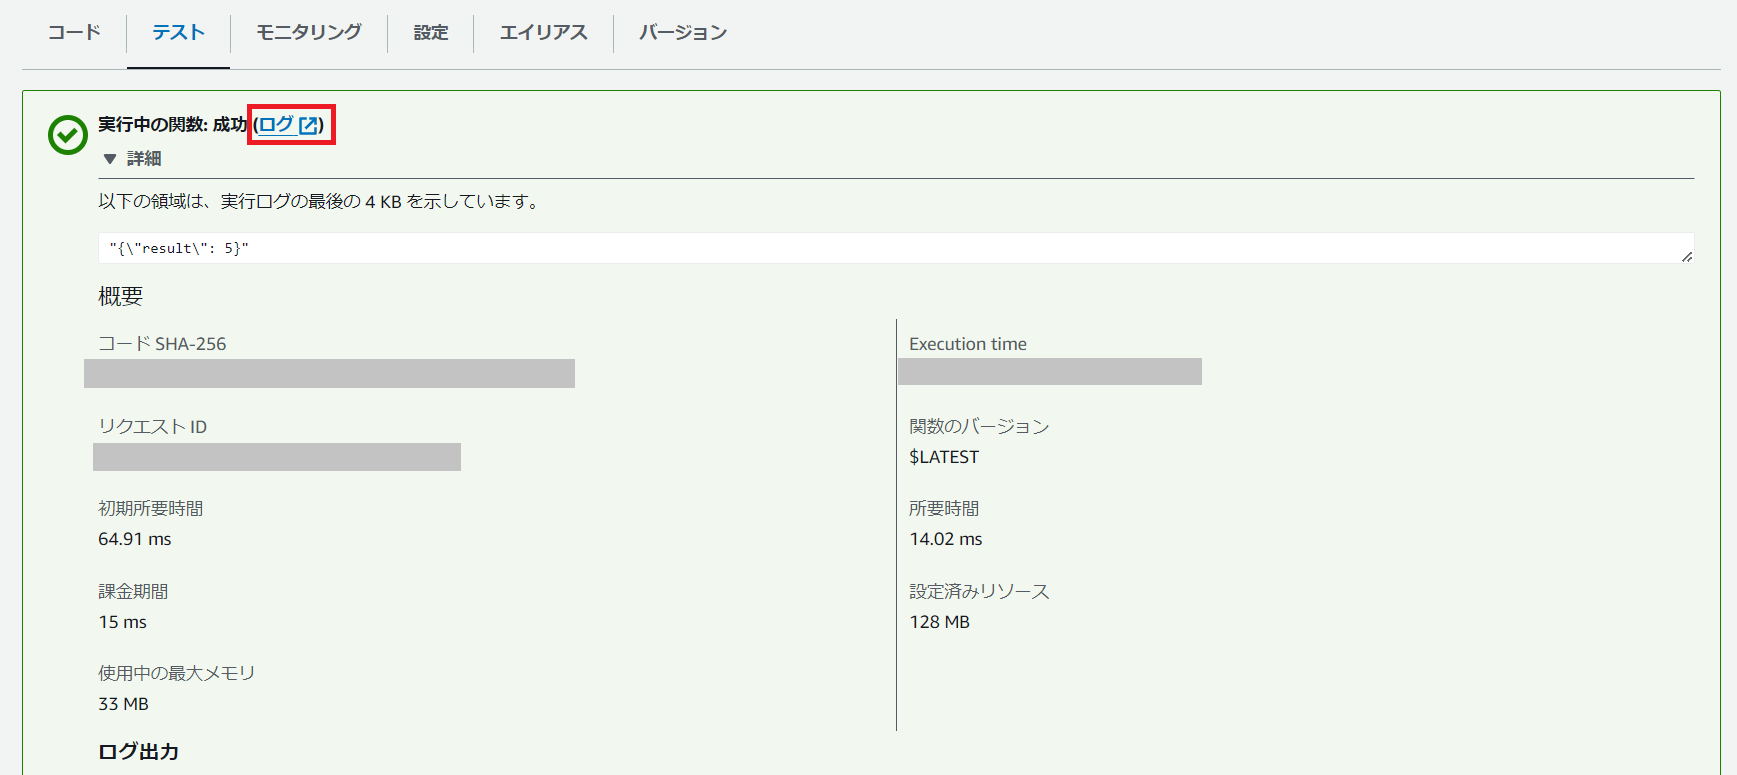The width and height of the screenshot is (1737, 775).
Task: Collapse the 詳細 disclosure triangle
Action: click(110, 159)
